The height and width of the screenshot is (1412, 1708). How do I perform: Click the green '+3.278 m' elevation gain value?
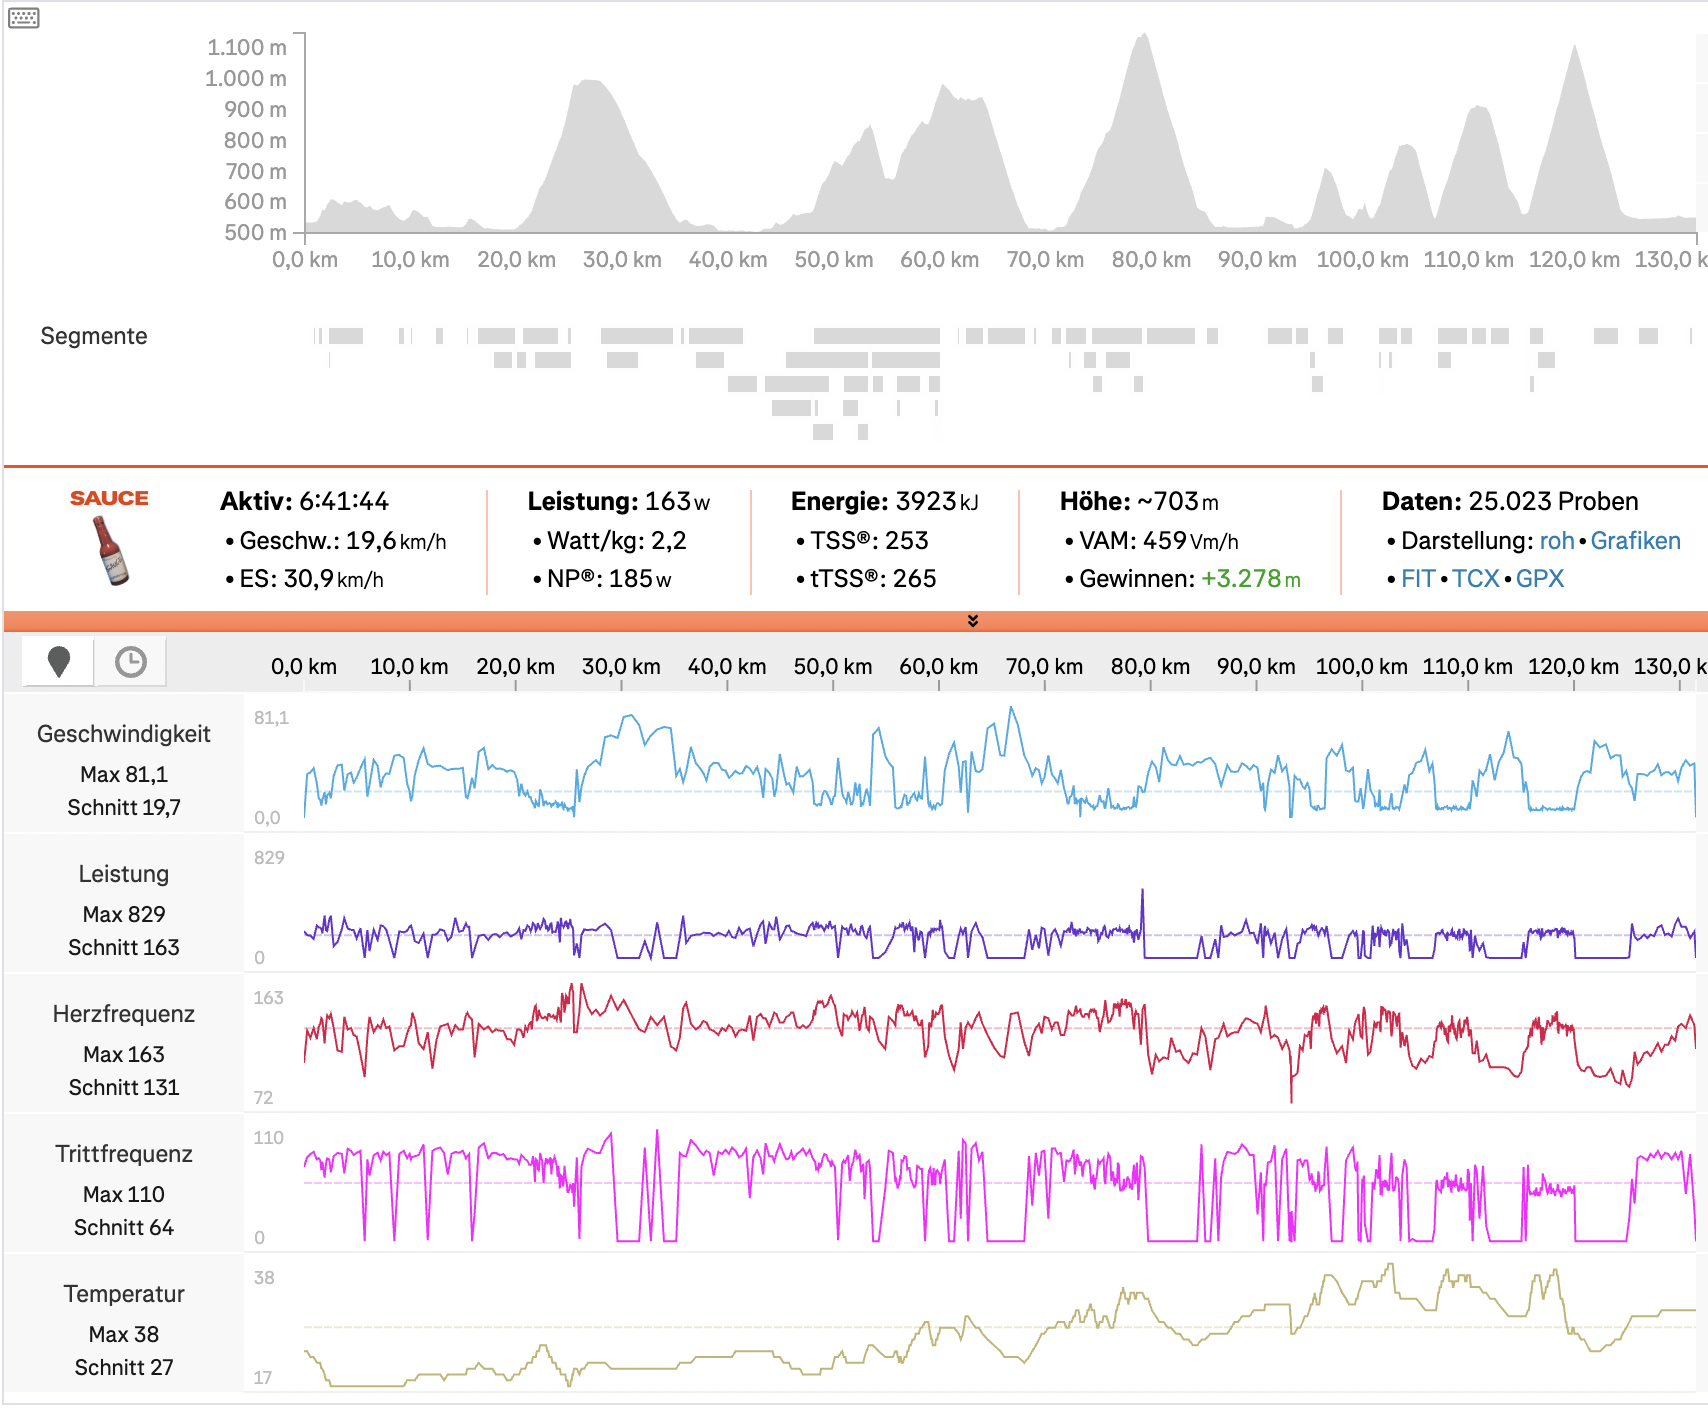[1251, 579]
